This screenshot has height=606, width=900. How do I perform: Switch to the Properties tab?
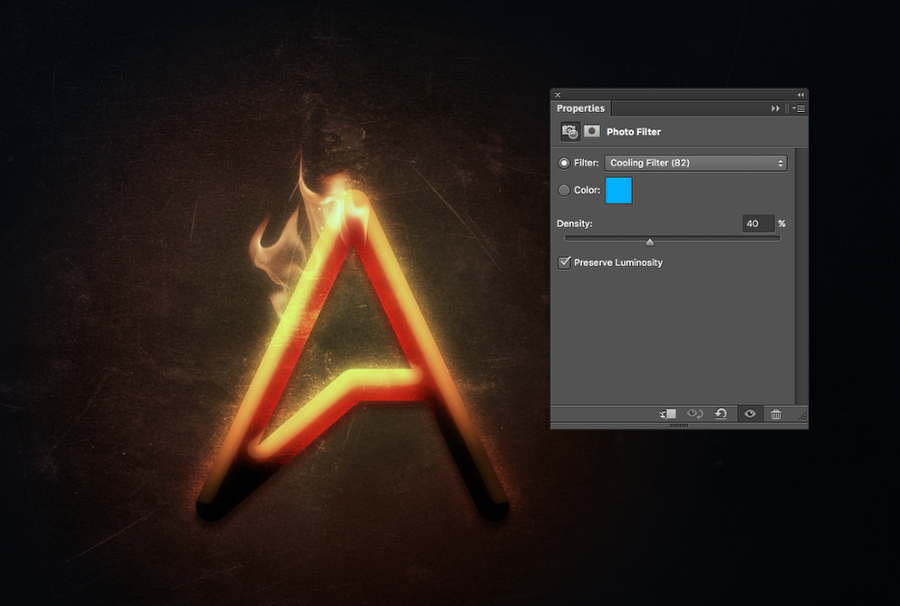(581, 108)
